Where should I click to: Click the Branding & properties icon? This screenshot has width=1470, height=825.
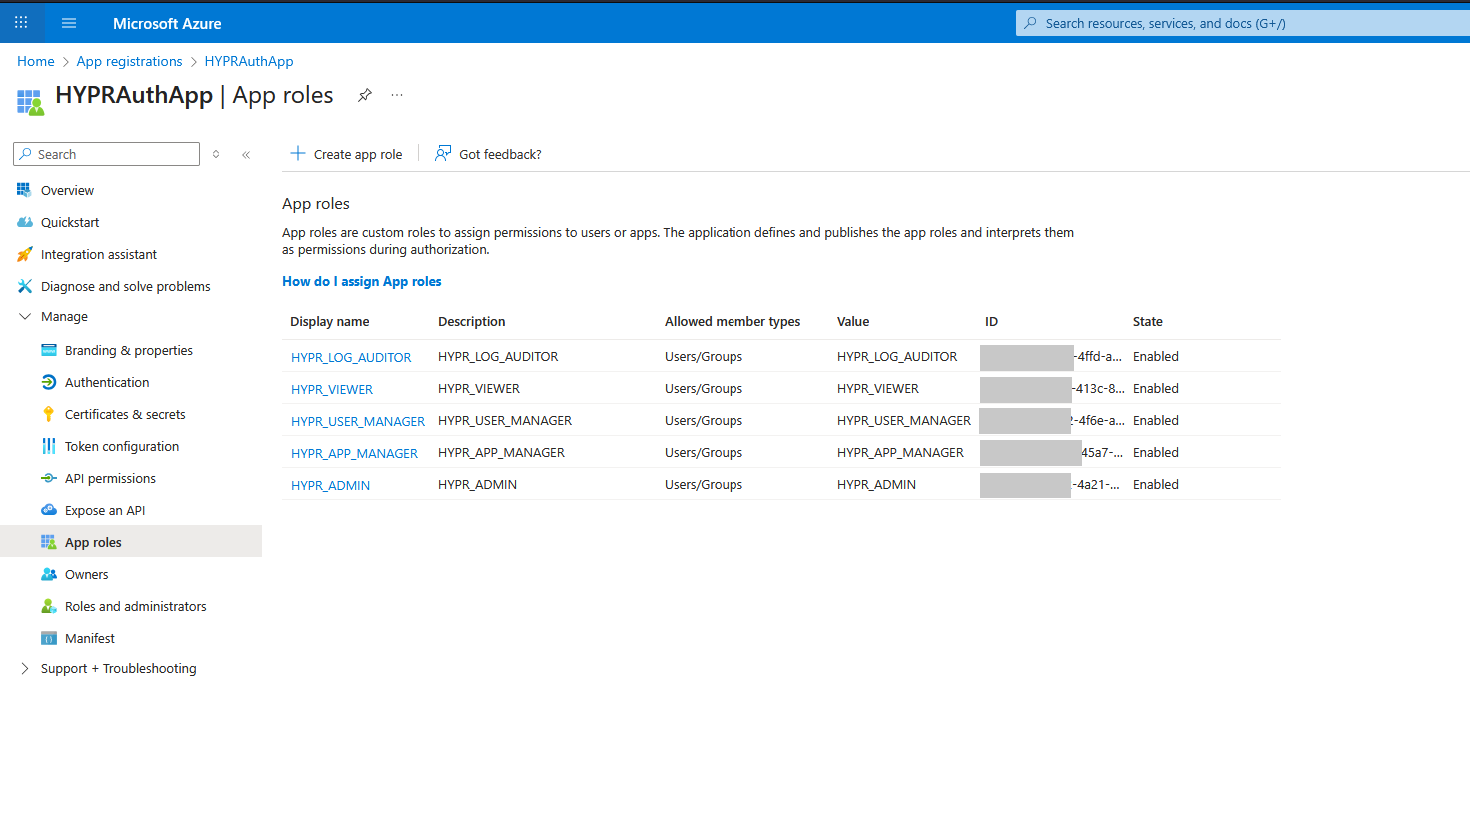48,350
